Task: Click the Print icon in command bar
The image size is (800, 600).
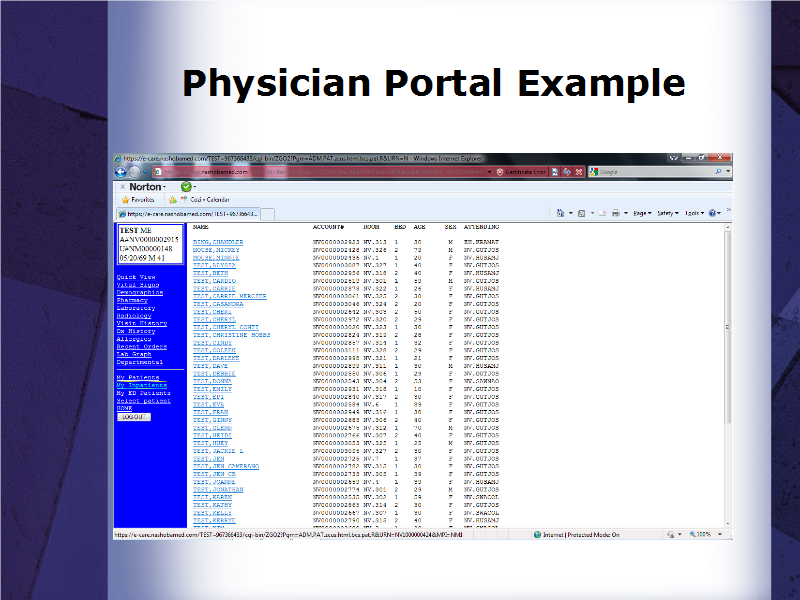Action: pos(614,213)
